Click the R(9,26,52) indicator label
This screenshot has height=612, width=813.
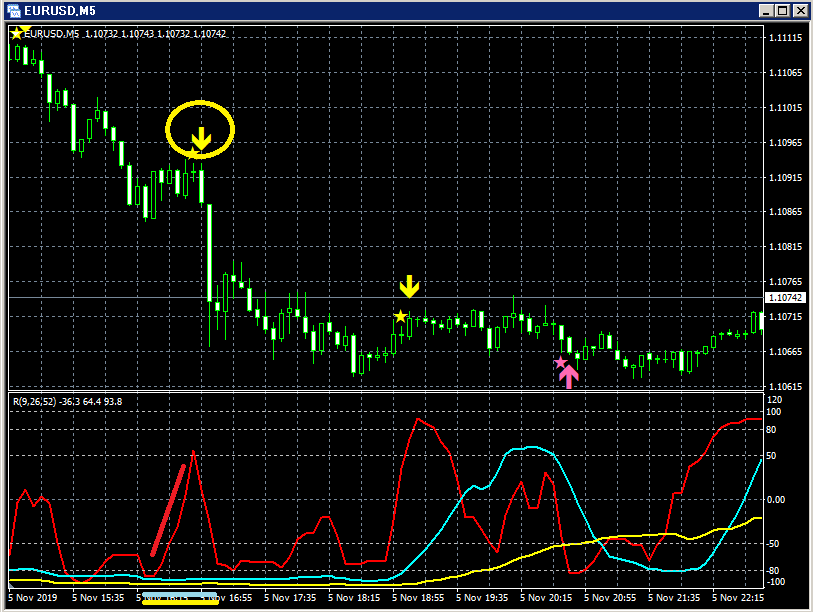[67, 401]
